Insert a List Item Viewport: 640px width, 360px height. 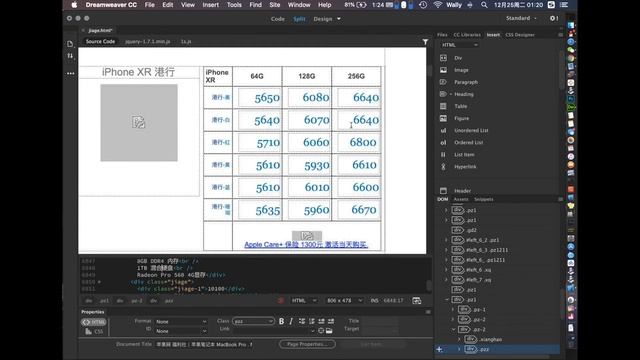[464, 155]
